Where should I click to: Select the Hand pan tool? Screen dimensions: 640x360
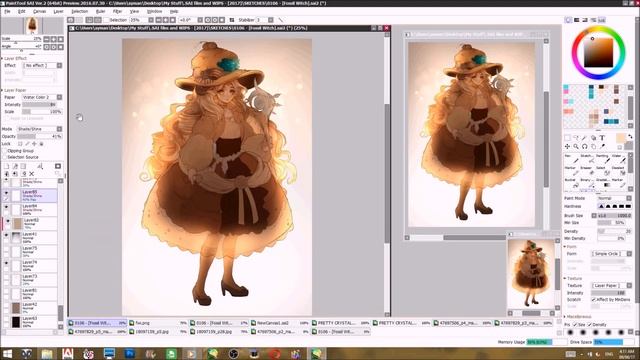pyautogui.click(x=593, y=146)
